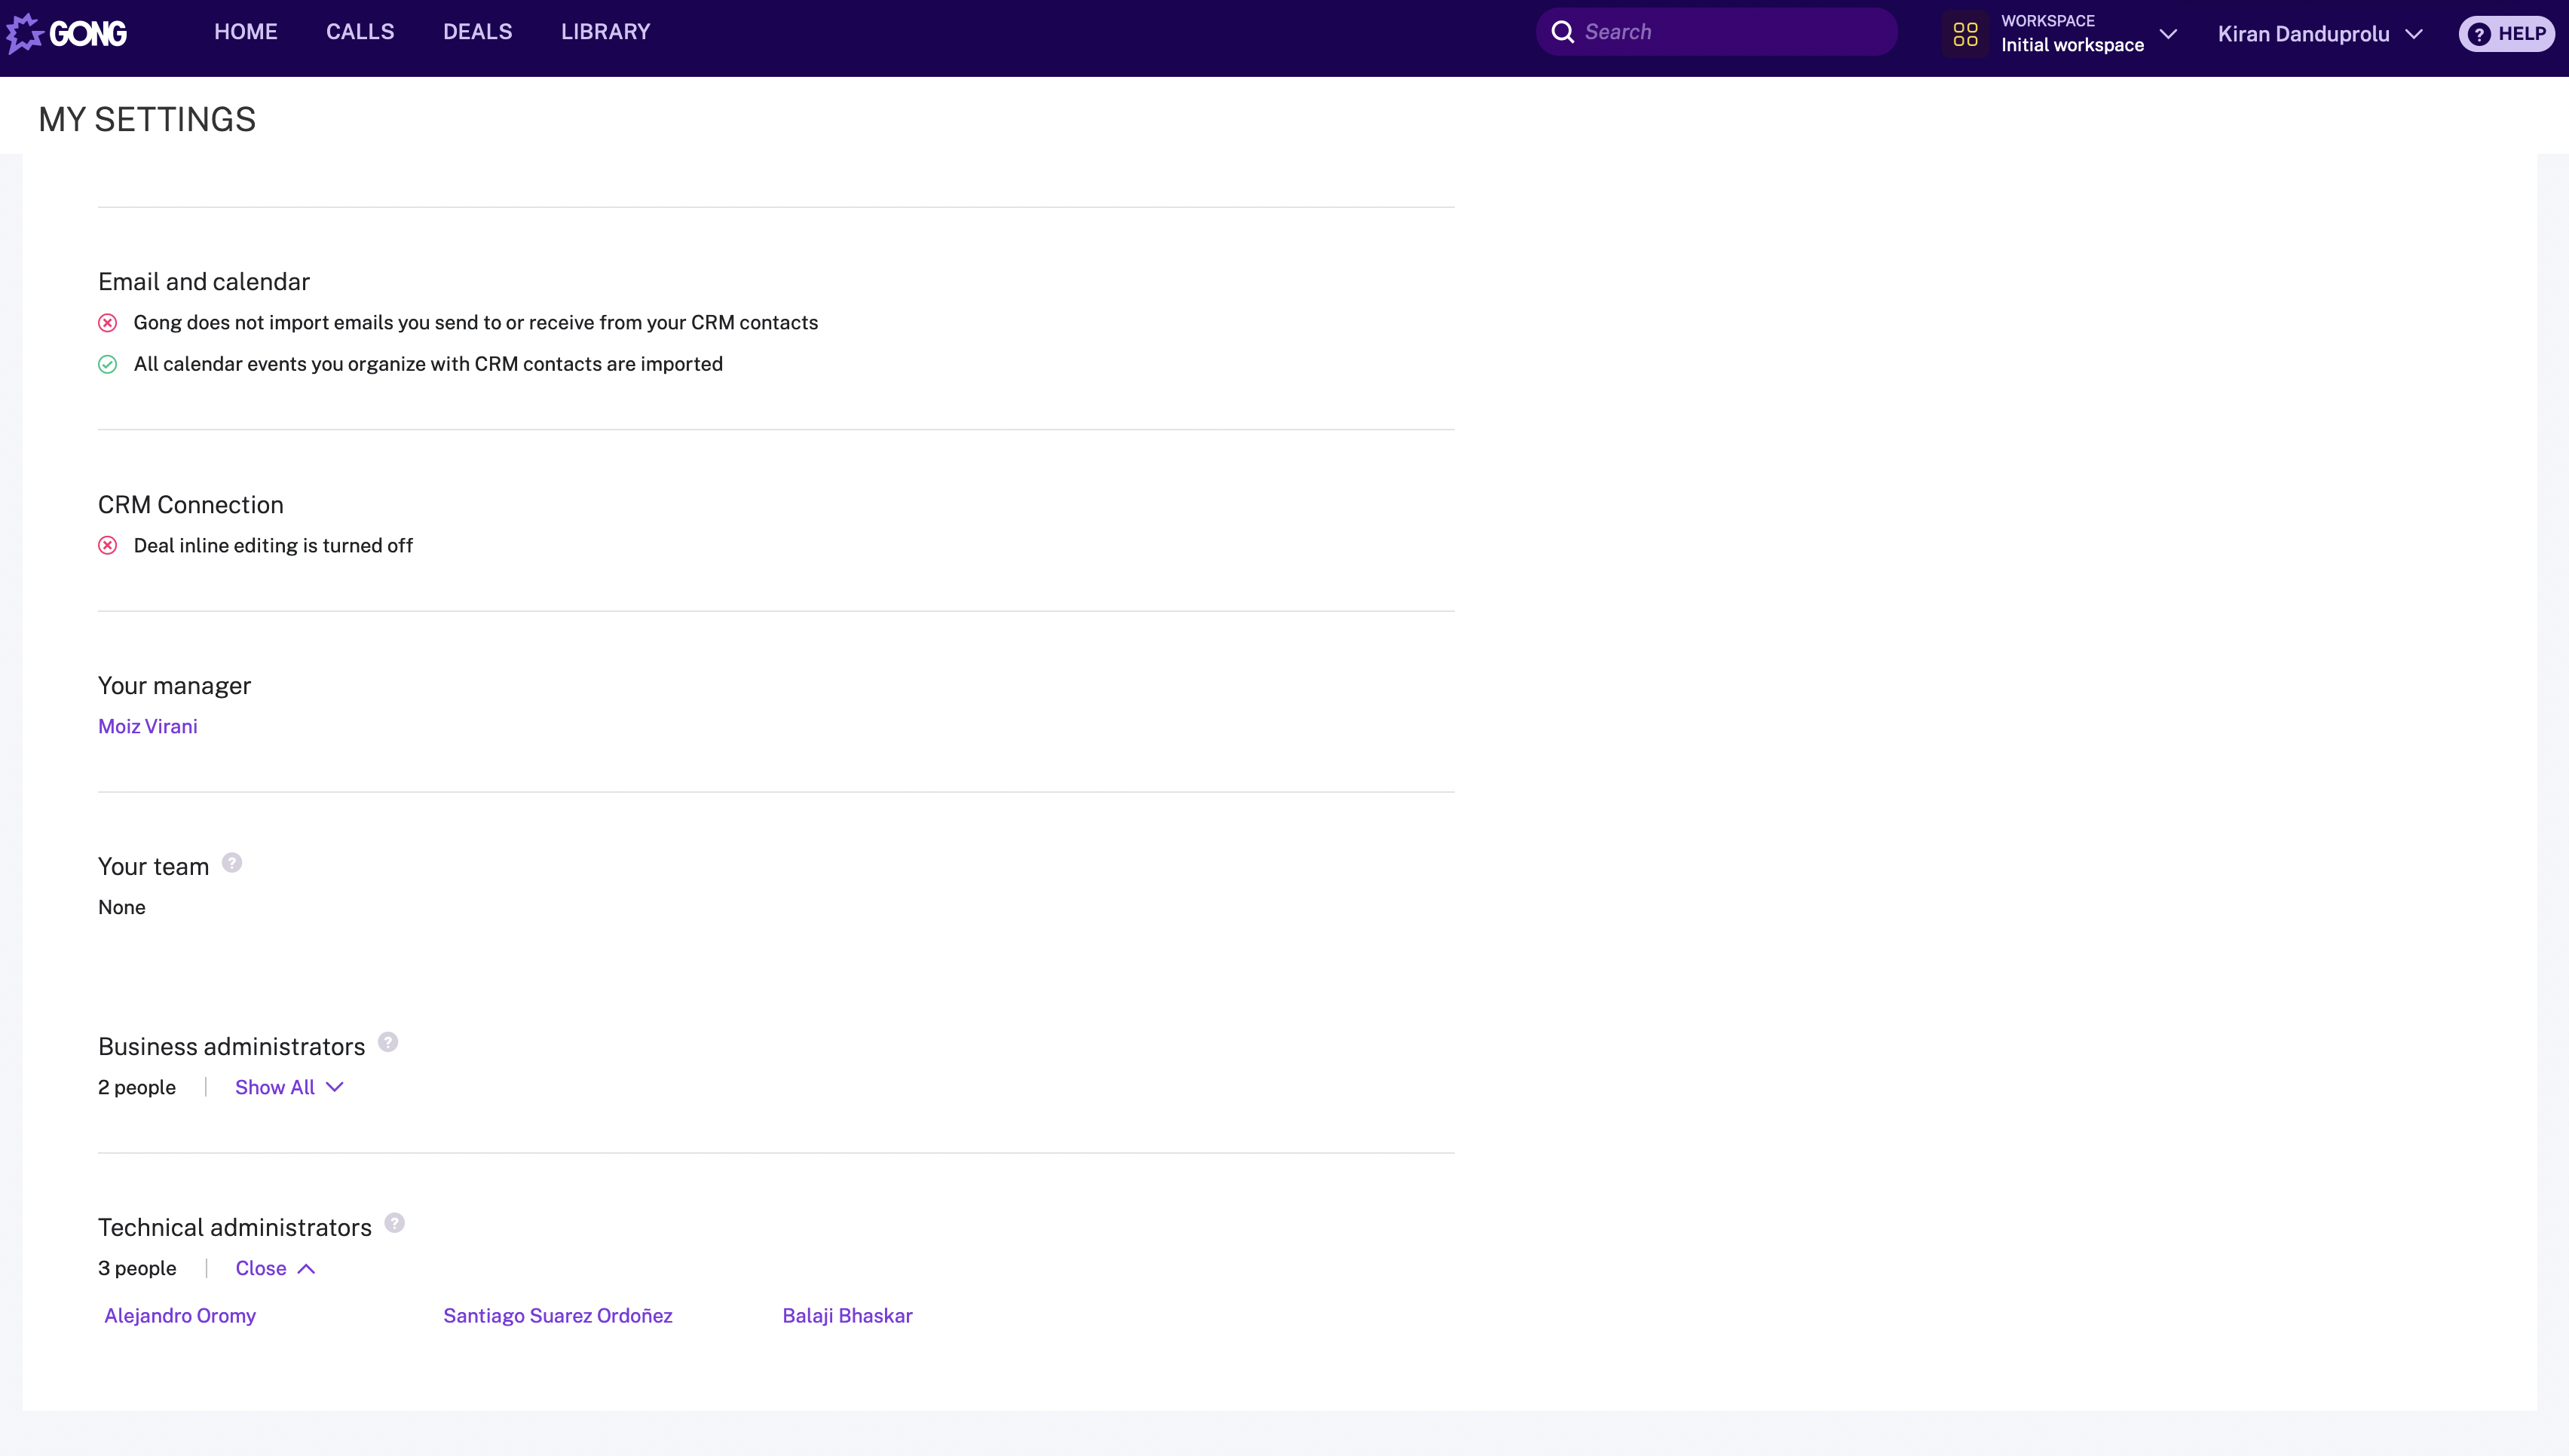
Task: Click the Business administrators help icon
Action: click(388, 1043)
